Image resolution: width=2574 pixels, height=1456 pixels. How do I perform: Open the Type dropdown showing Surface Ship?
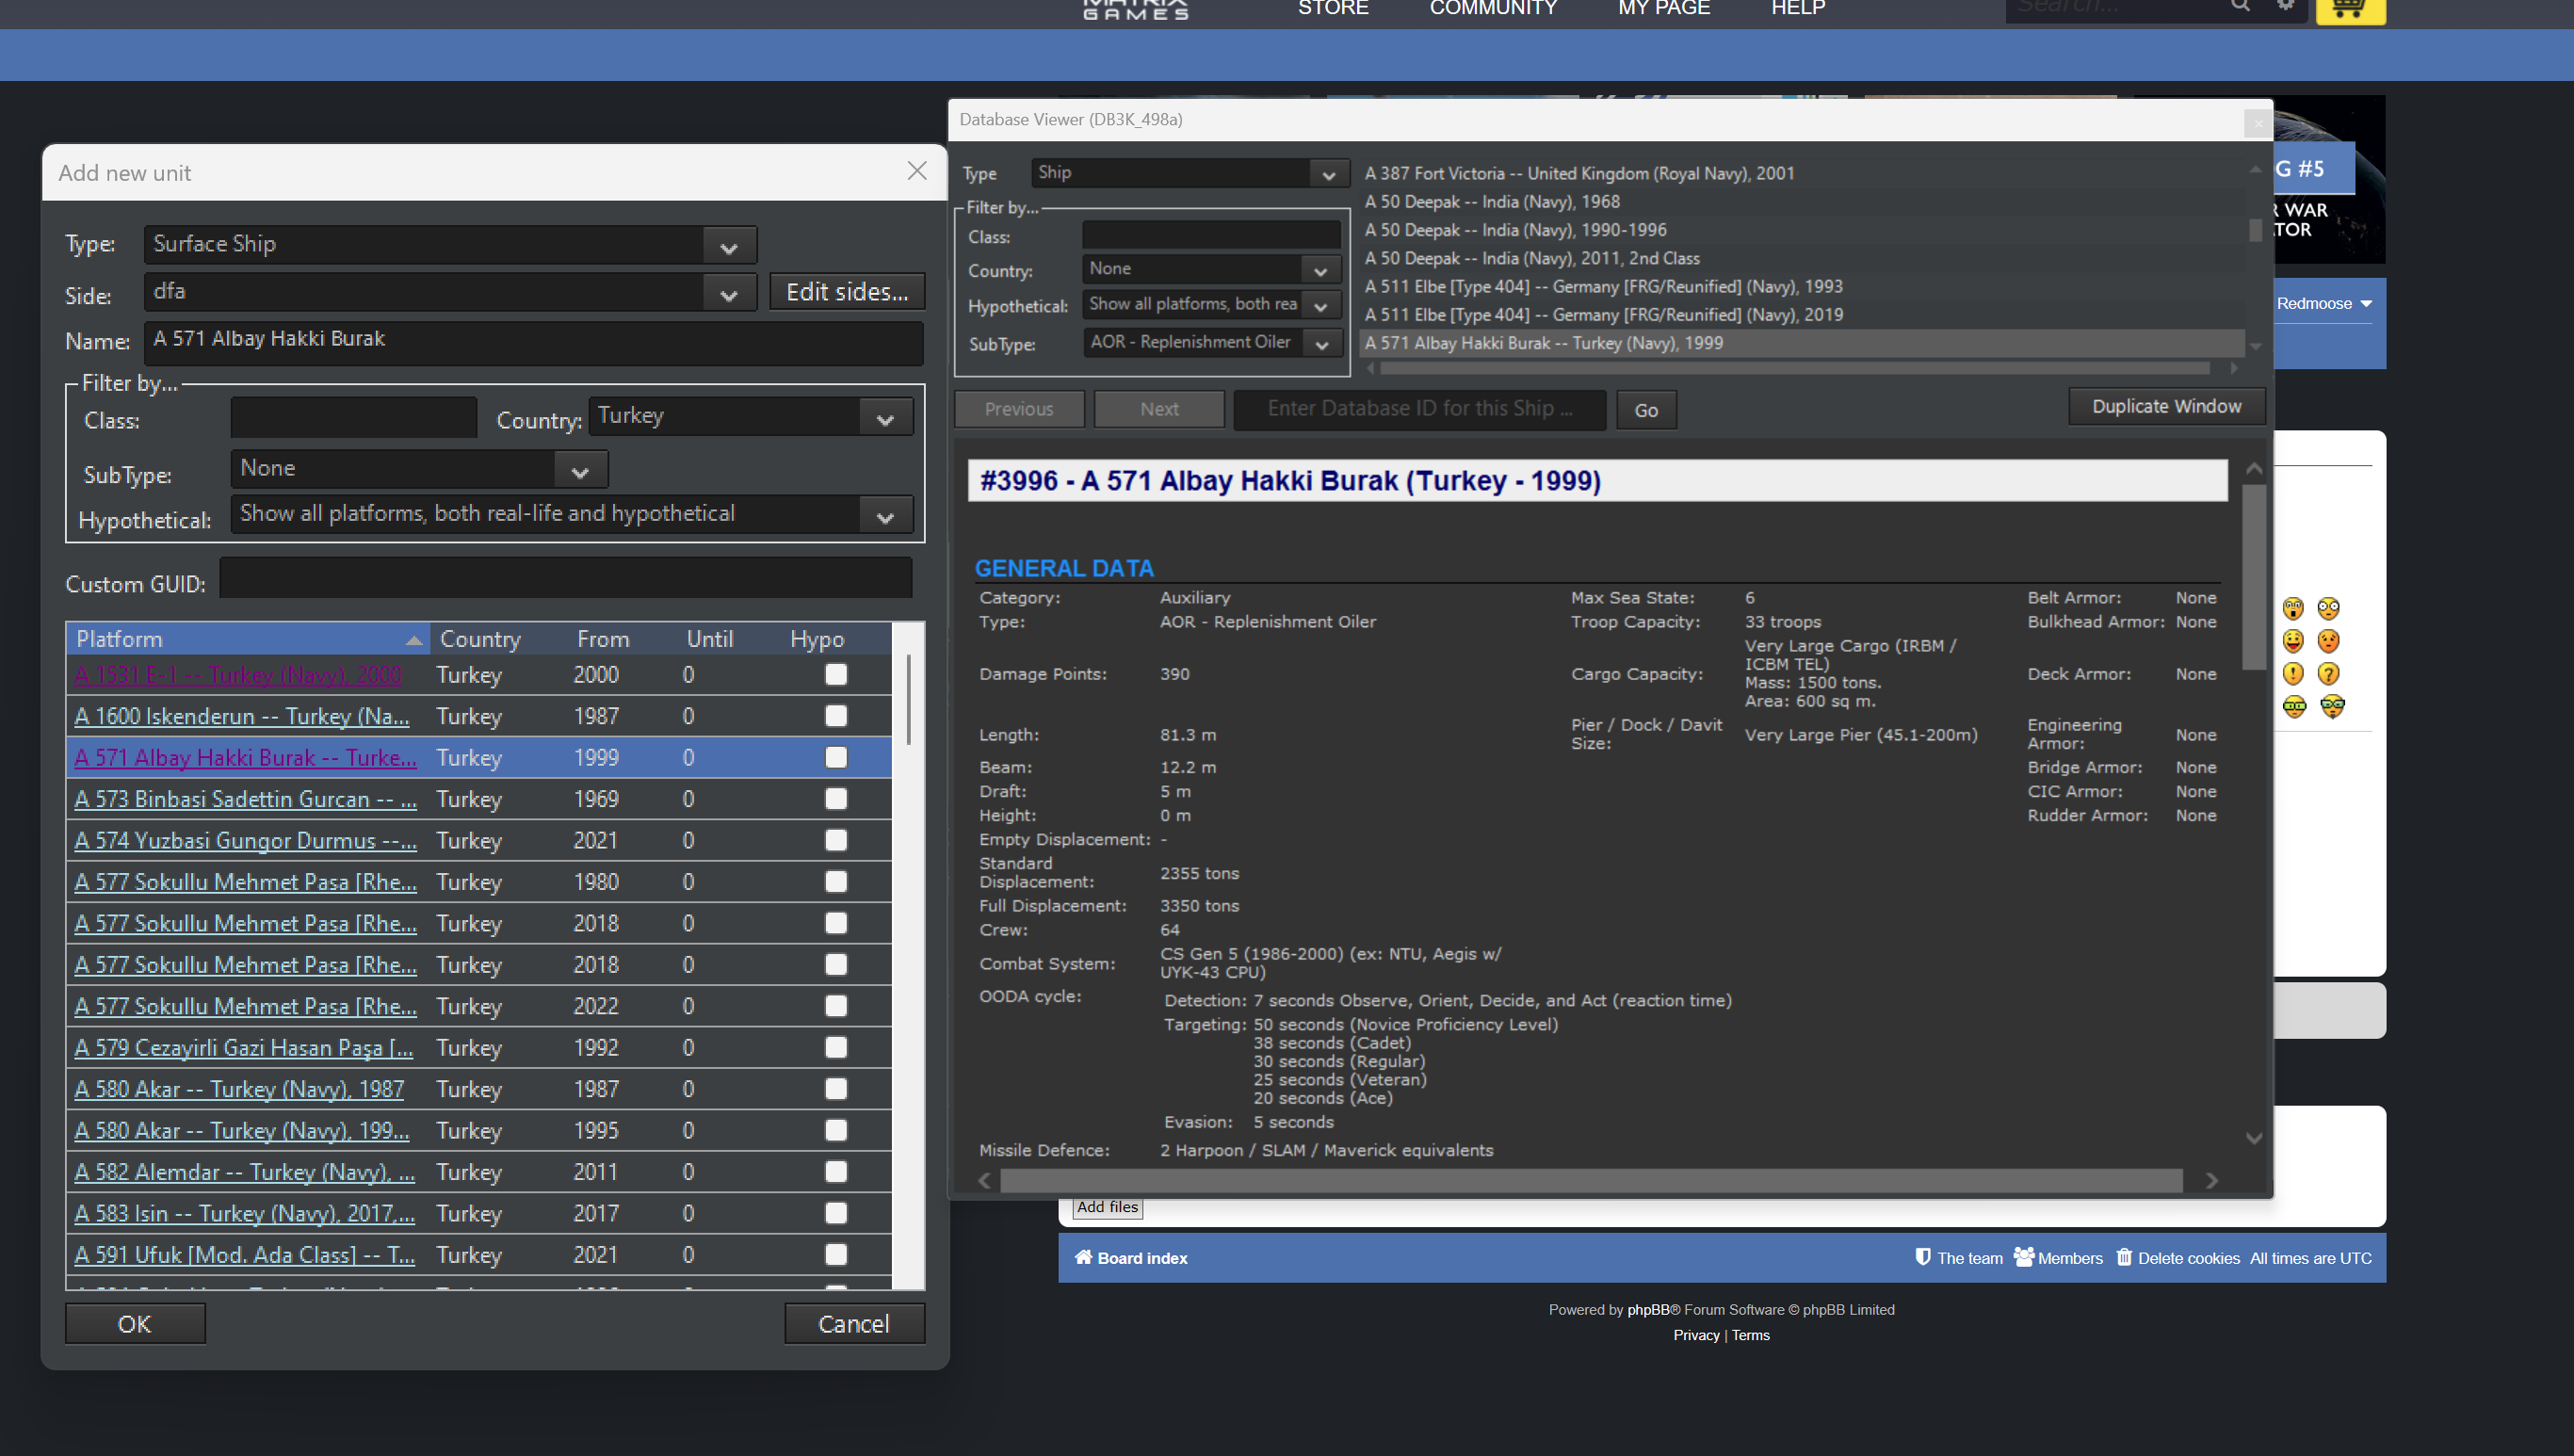(450, 245)
